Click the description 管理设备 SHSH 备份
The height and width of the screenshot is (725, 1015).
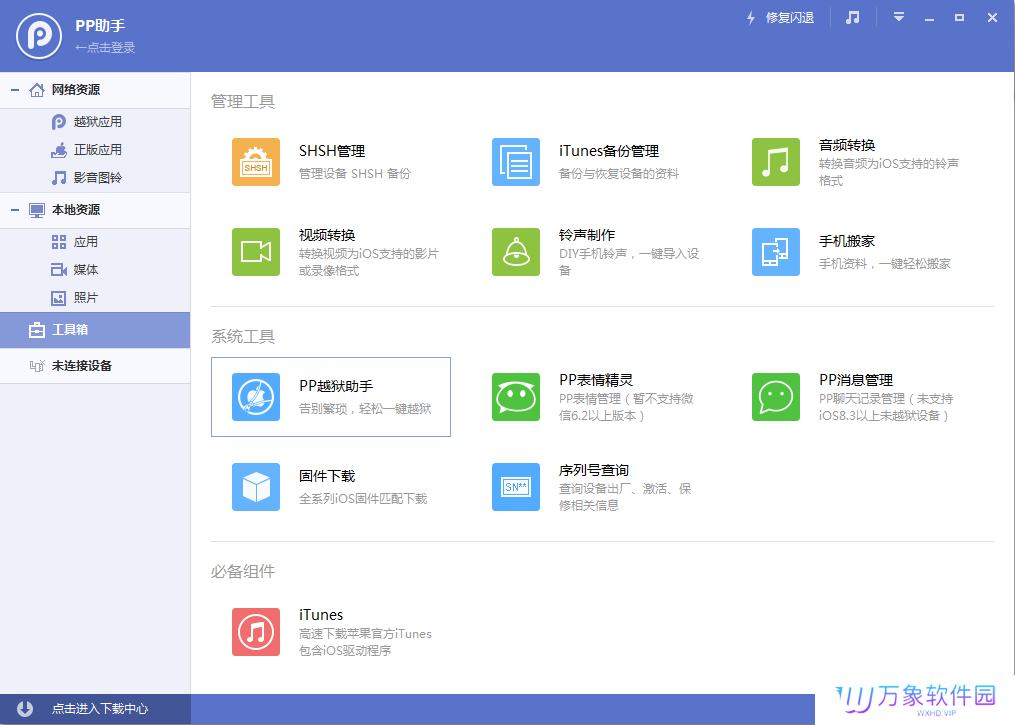click(355, 173)
